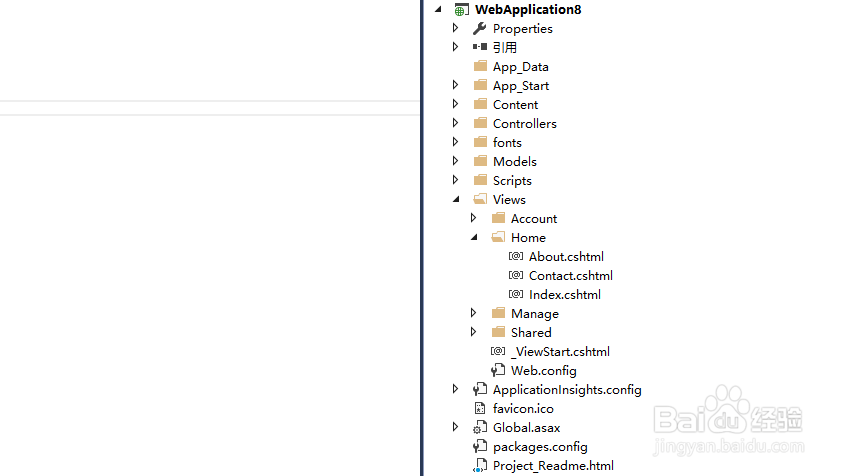Viewport: 852px width, 476px height.
Task: Click the About.cshtml file icon
Action: 516,257
